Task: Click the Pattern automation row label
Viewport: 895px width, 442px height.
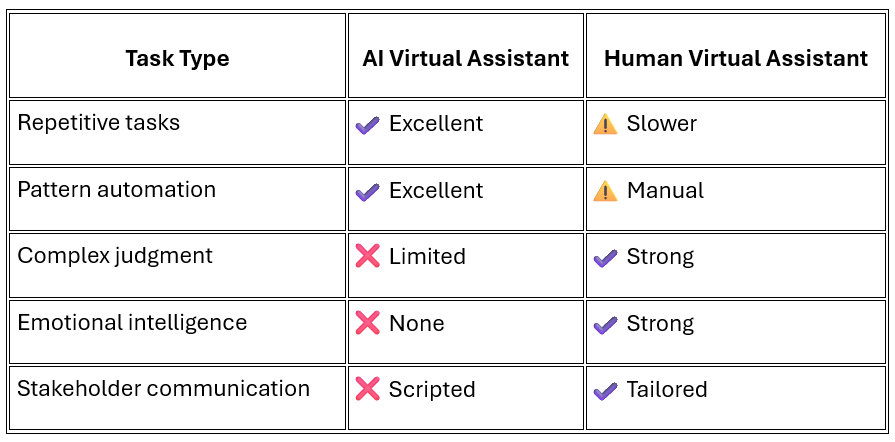Action: [116, 189]
